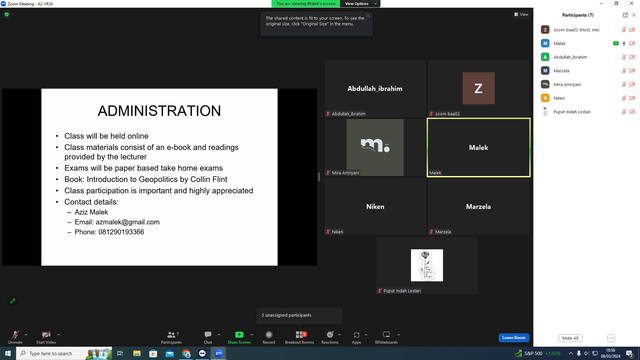Select Abdullah_ibrahim in the participants list
This screenshot has height=360, width=640.
(x=587, y=57)
